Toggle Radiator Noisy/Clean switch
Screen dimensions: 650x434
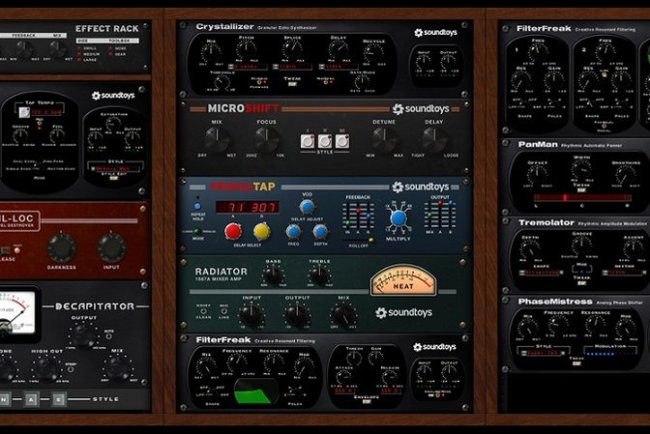pos(204,311)
